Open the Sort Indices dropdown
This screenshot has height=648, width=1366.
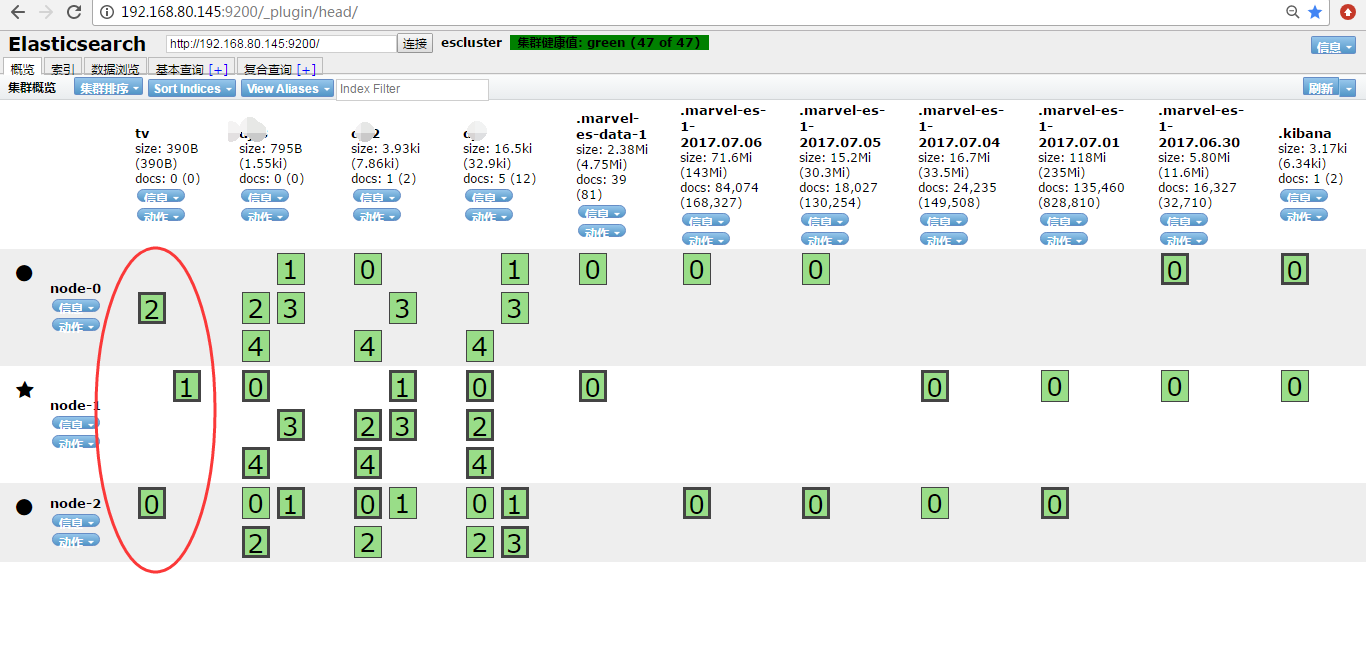(193, 88)
